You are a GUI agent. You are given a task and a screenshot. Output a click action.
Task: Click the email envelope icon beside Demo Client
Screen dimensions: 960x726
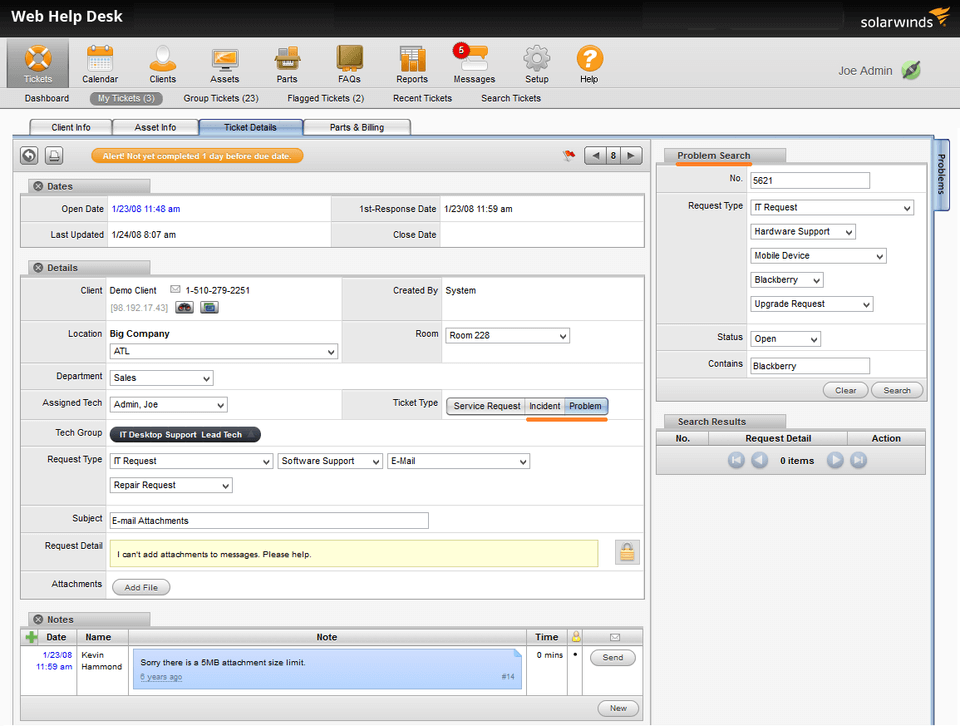point(175,289)
